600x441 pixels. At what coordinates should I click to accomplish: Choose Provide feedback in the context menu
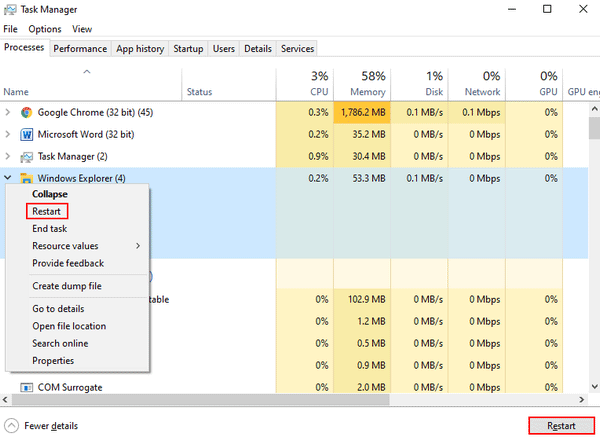tap(68, 263)
